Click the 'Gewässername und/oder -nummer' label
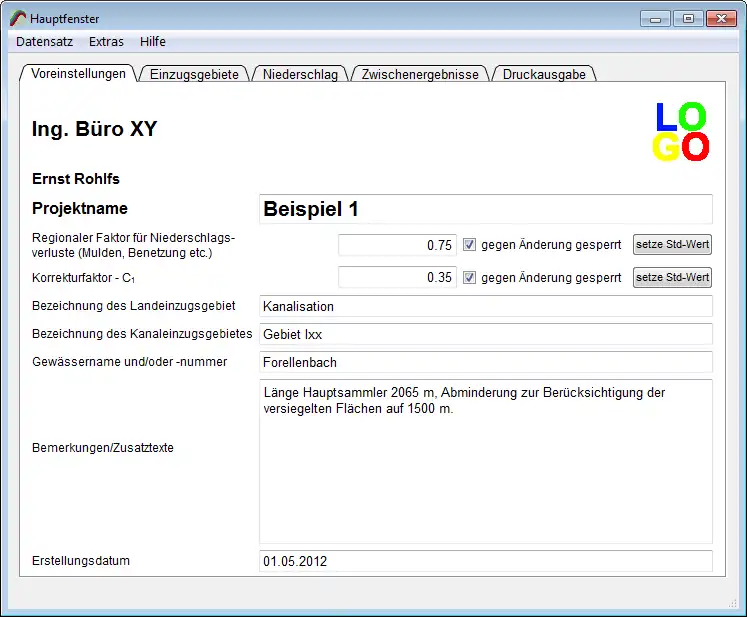This screenshot has height=617, width=747. coord(129,362)
